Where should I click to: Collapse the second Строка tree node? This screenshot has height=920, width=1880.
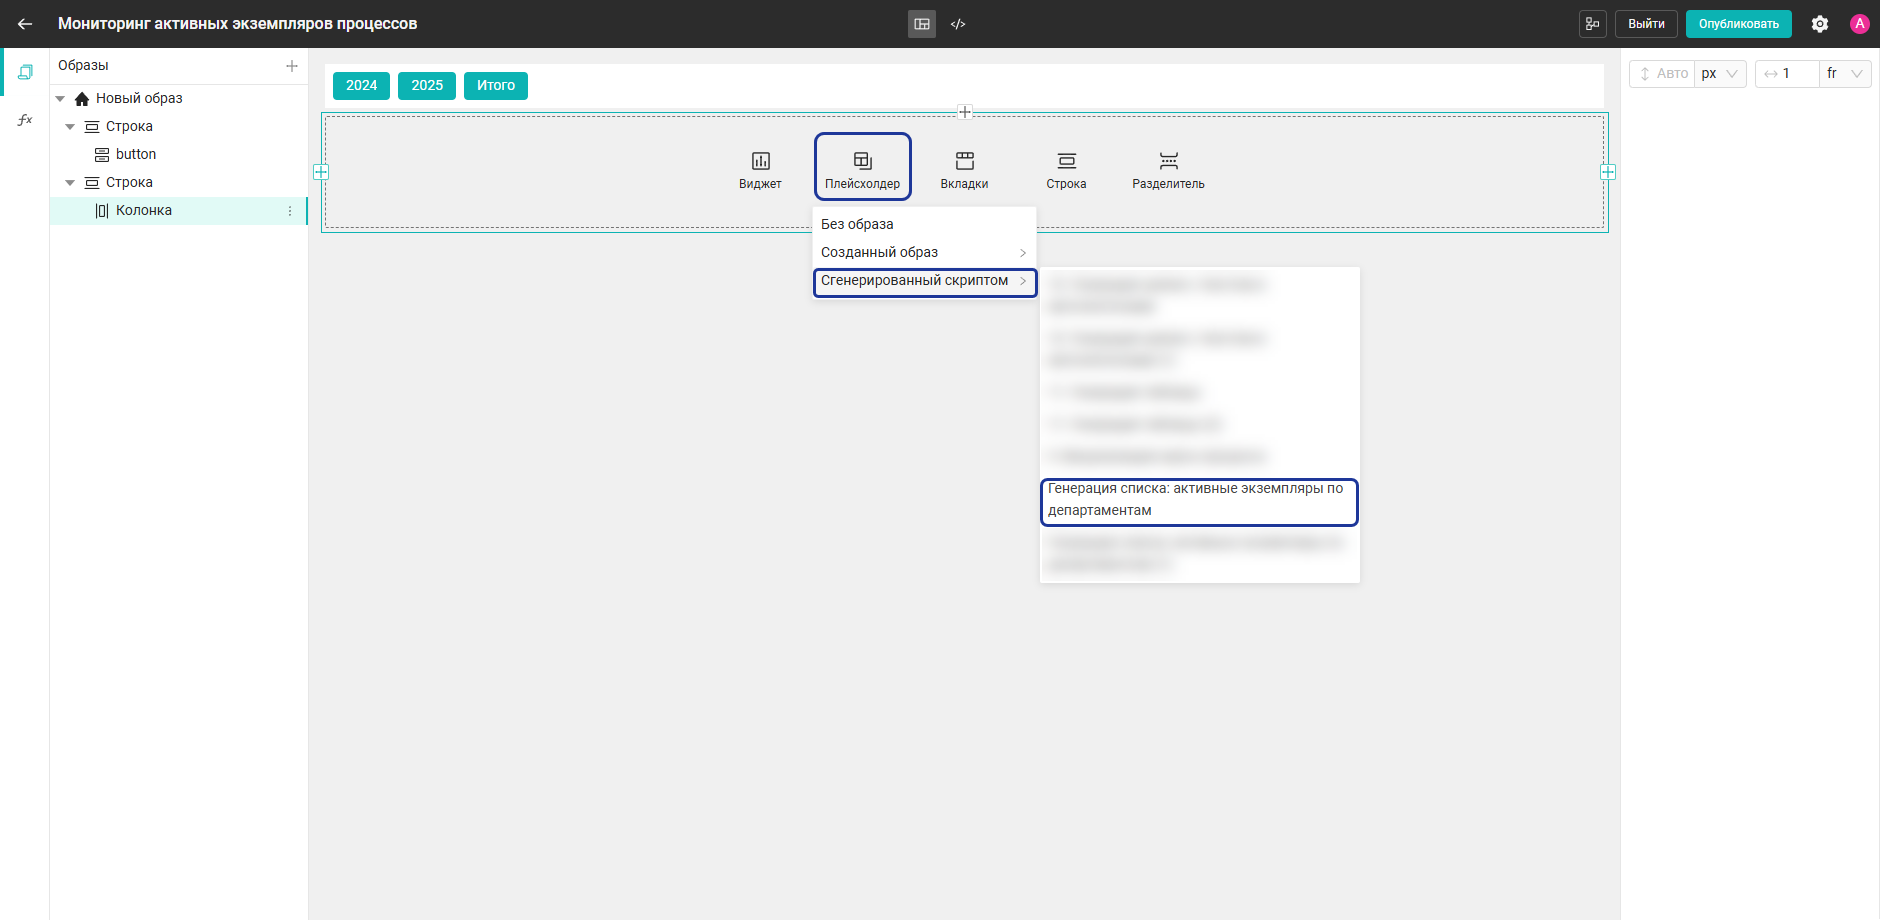70,183
